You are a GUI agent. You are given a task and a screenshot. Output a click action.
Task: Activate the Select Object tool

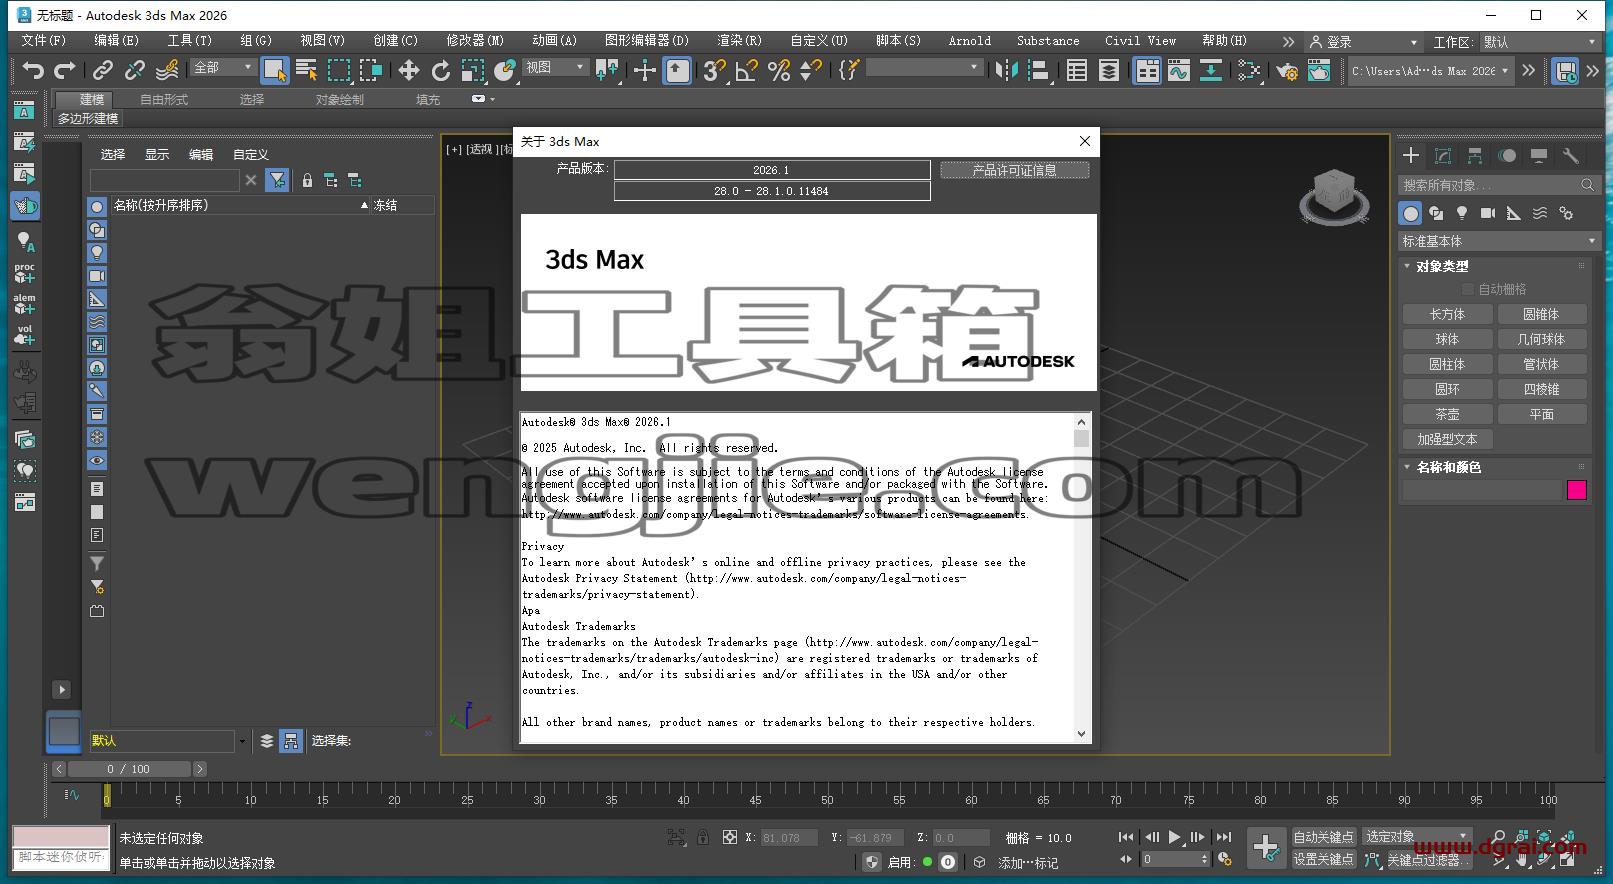(275, 70)
